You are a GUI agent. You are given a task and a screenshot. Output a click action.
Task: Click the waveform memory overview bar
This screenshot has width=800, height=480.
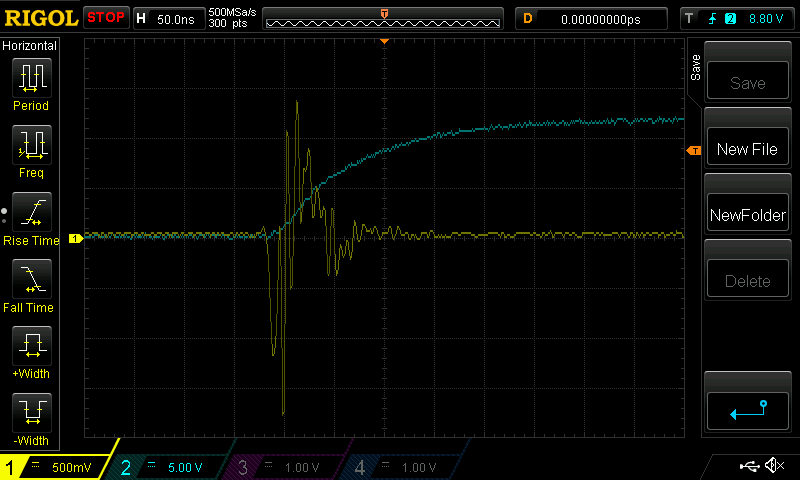[x=383, y=23]
